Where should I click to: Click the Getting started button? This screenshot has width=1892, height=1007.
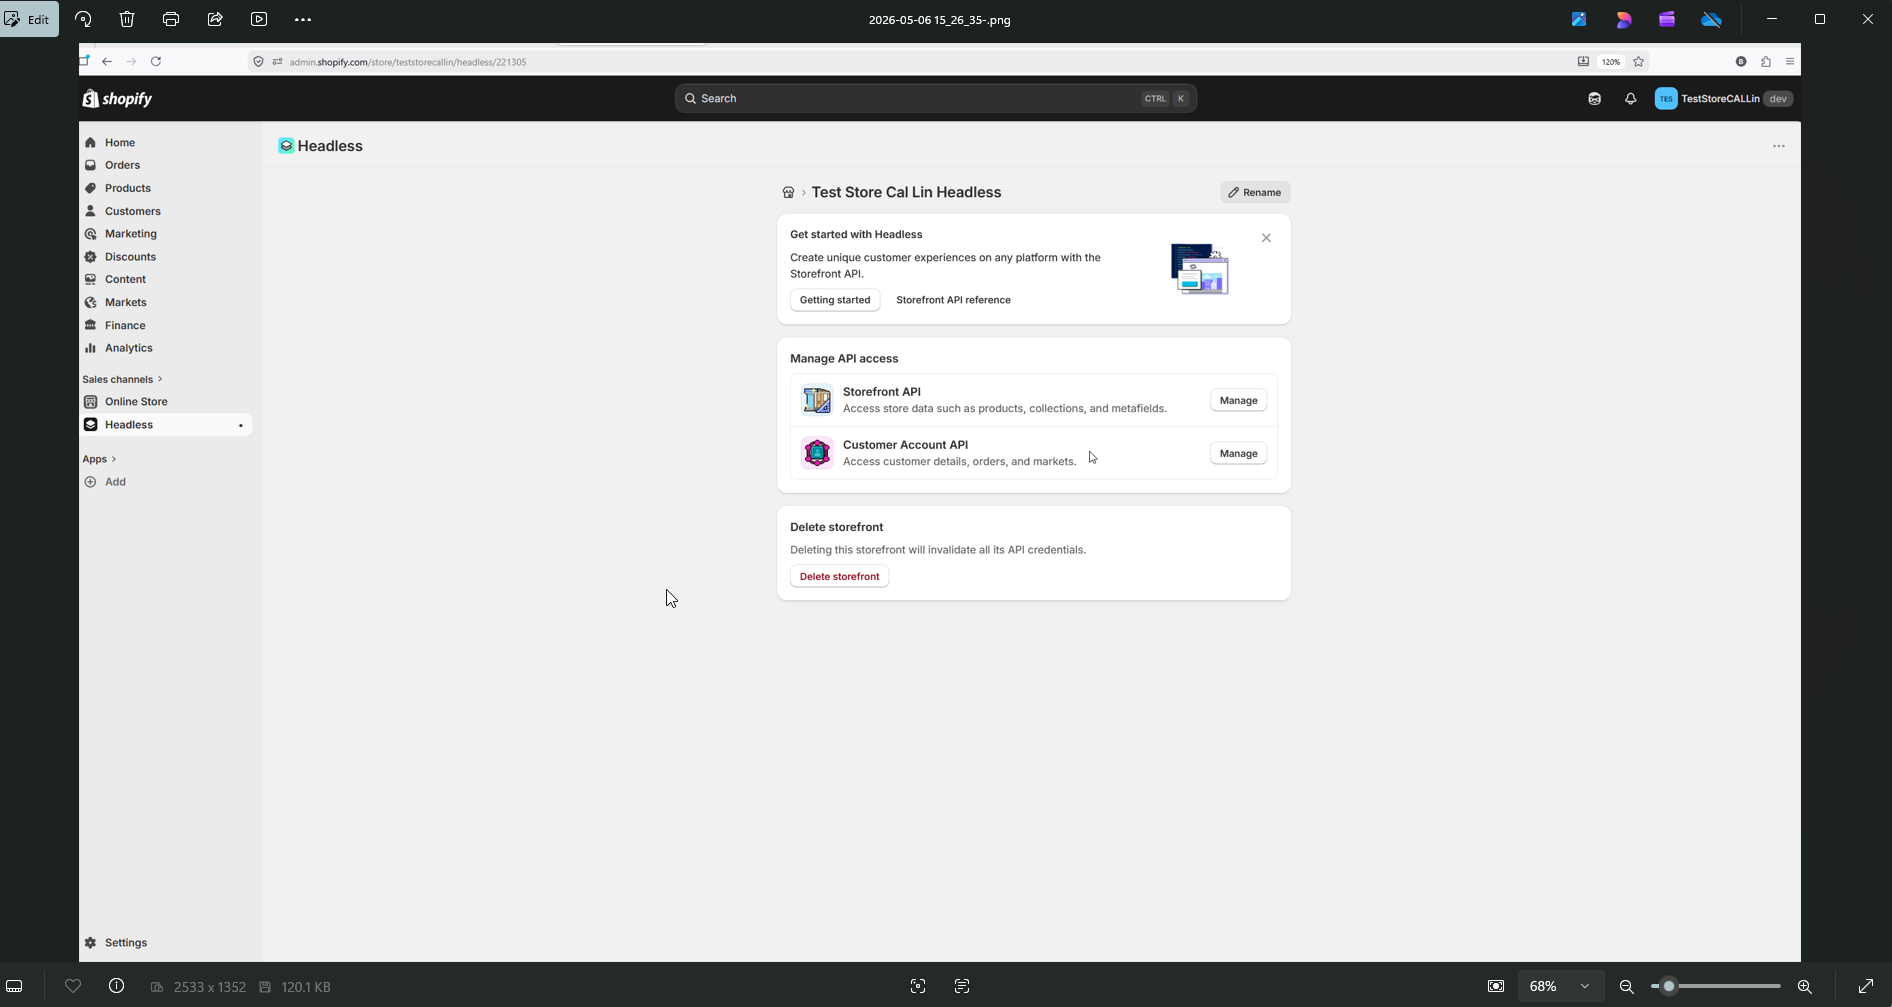(x=835, y=300)
